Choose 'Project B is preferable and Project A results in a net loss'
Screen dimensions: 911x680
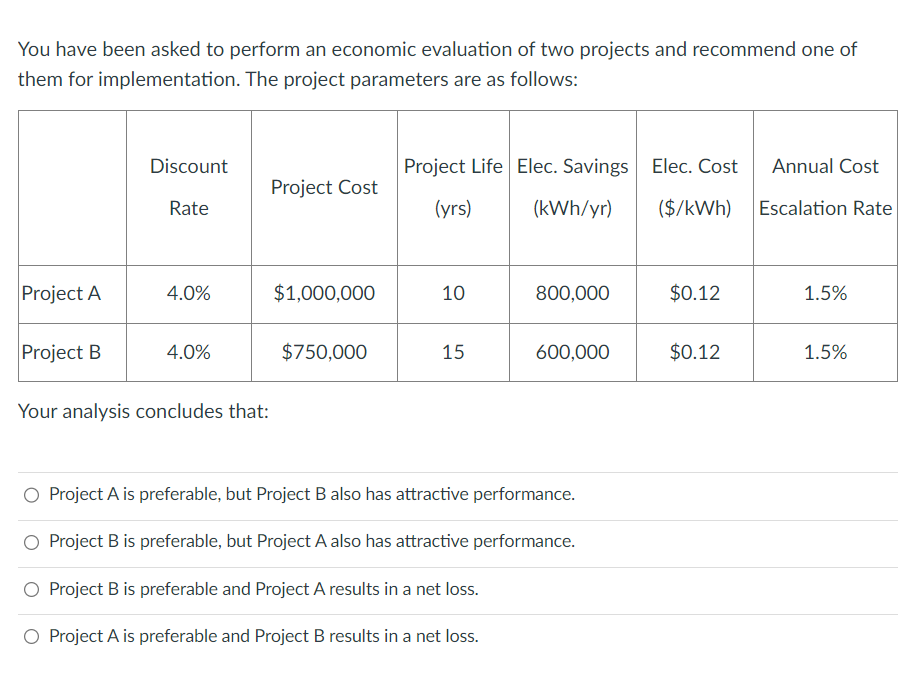(x=31, y=589)
